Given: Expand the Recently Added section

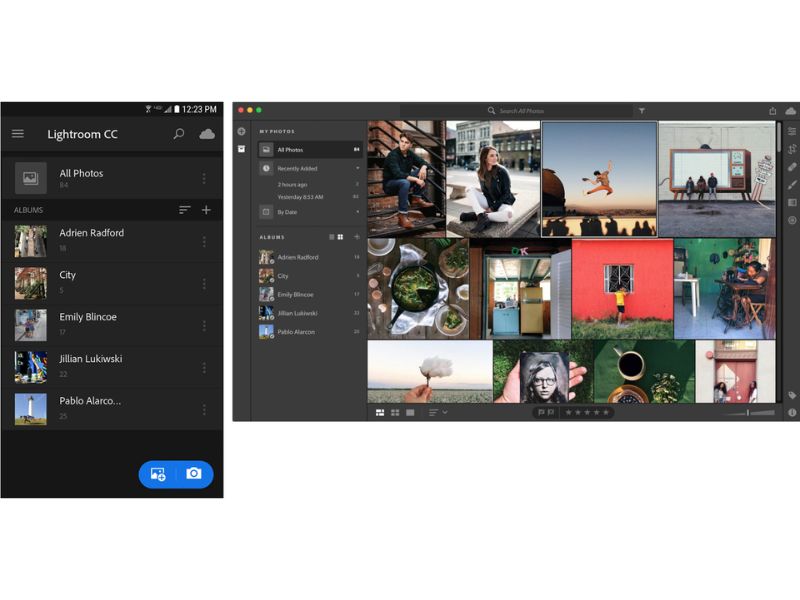Looking at the screenshot, I should pyautogui.click(x=357, y=168).
